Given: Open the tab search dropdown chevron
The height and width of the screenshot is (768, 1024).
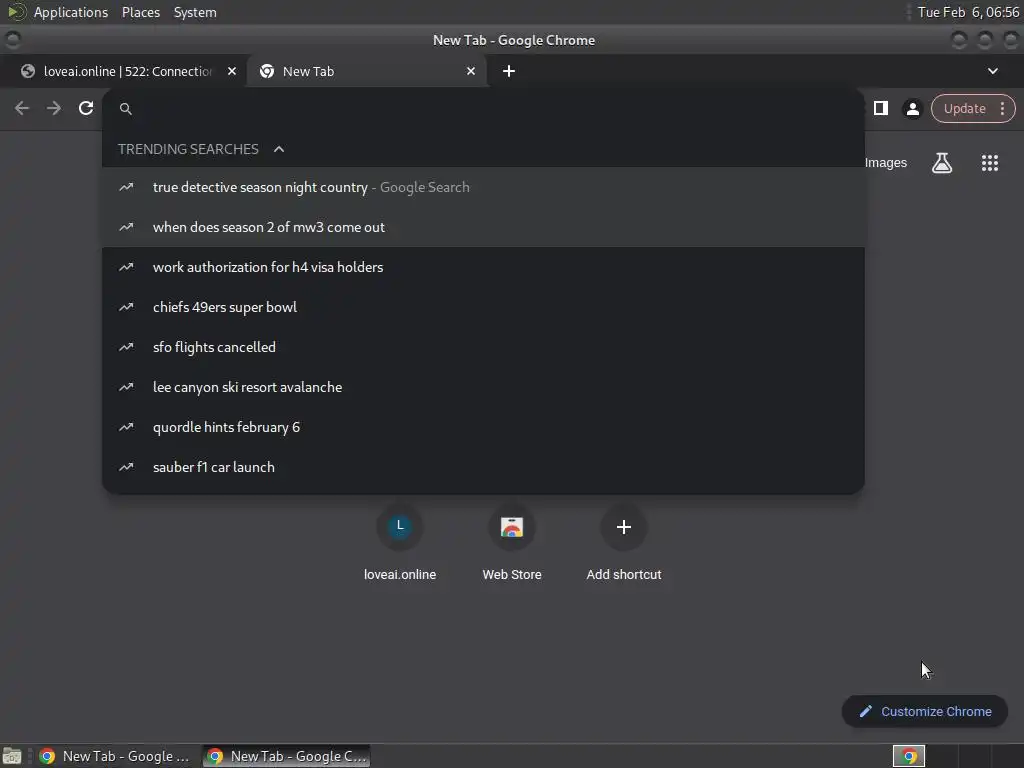Looking at the screenshot, I should tap(993, 71).
